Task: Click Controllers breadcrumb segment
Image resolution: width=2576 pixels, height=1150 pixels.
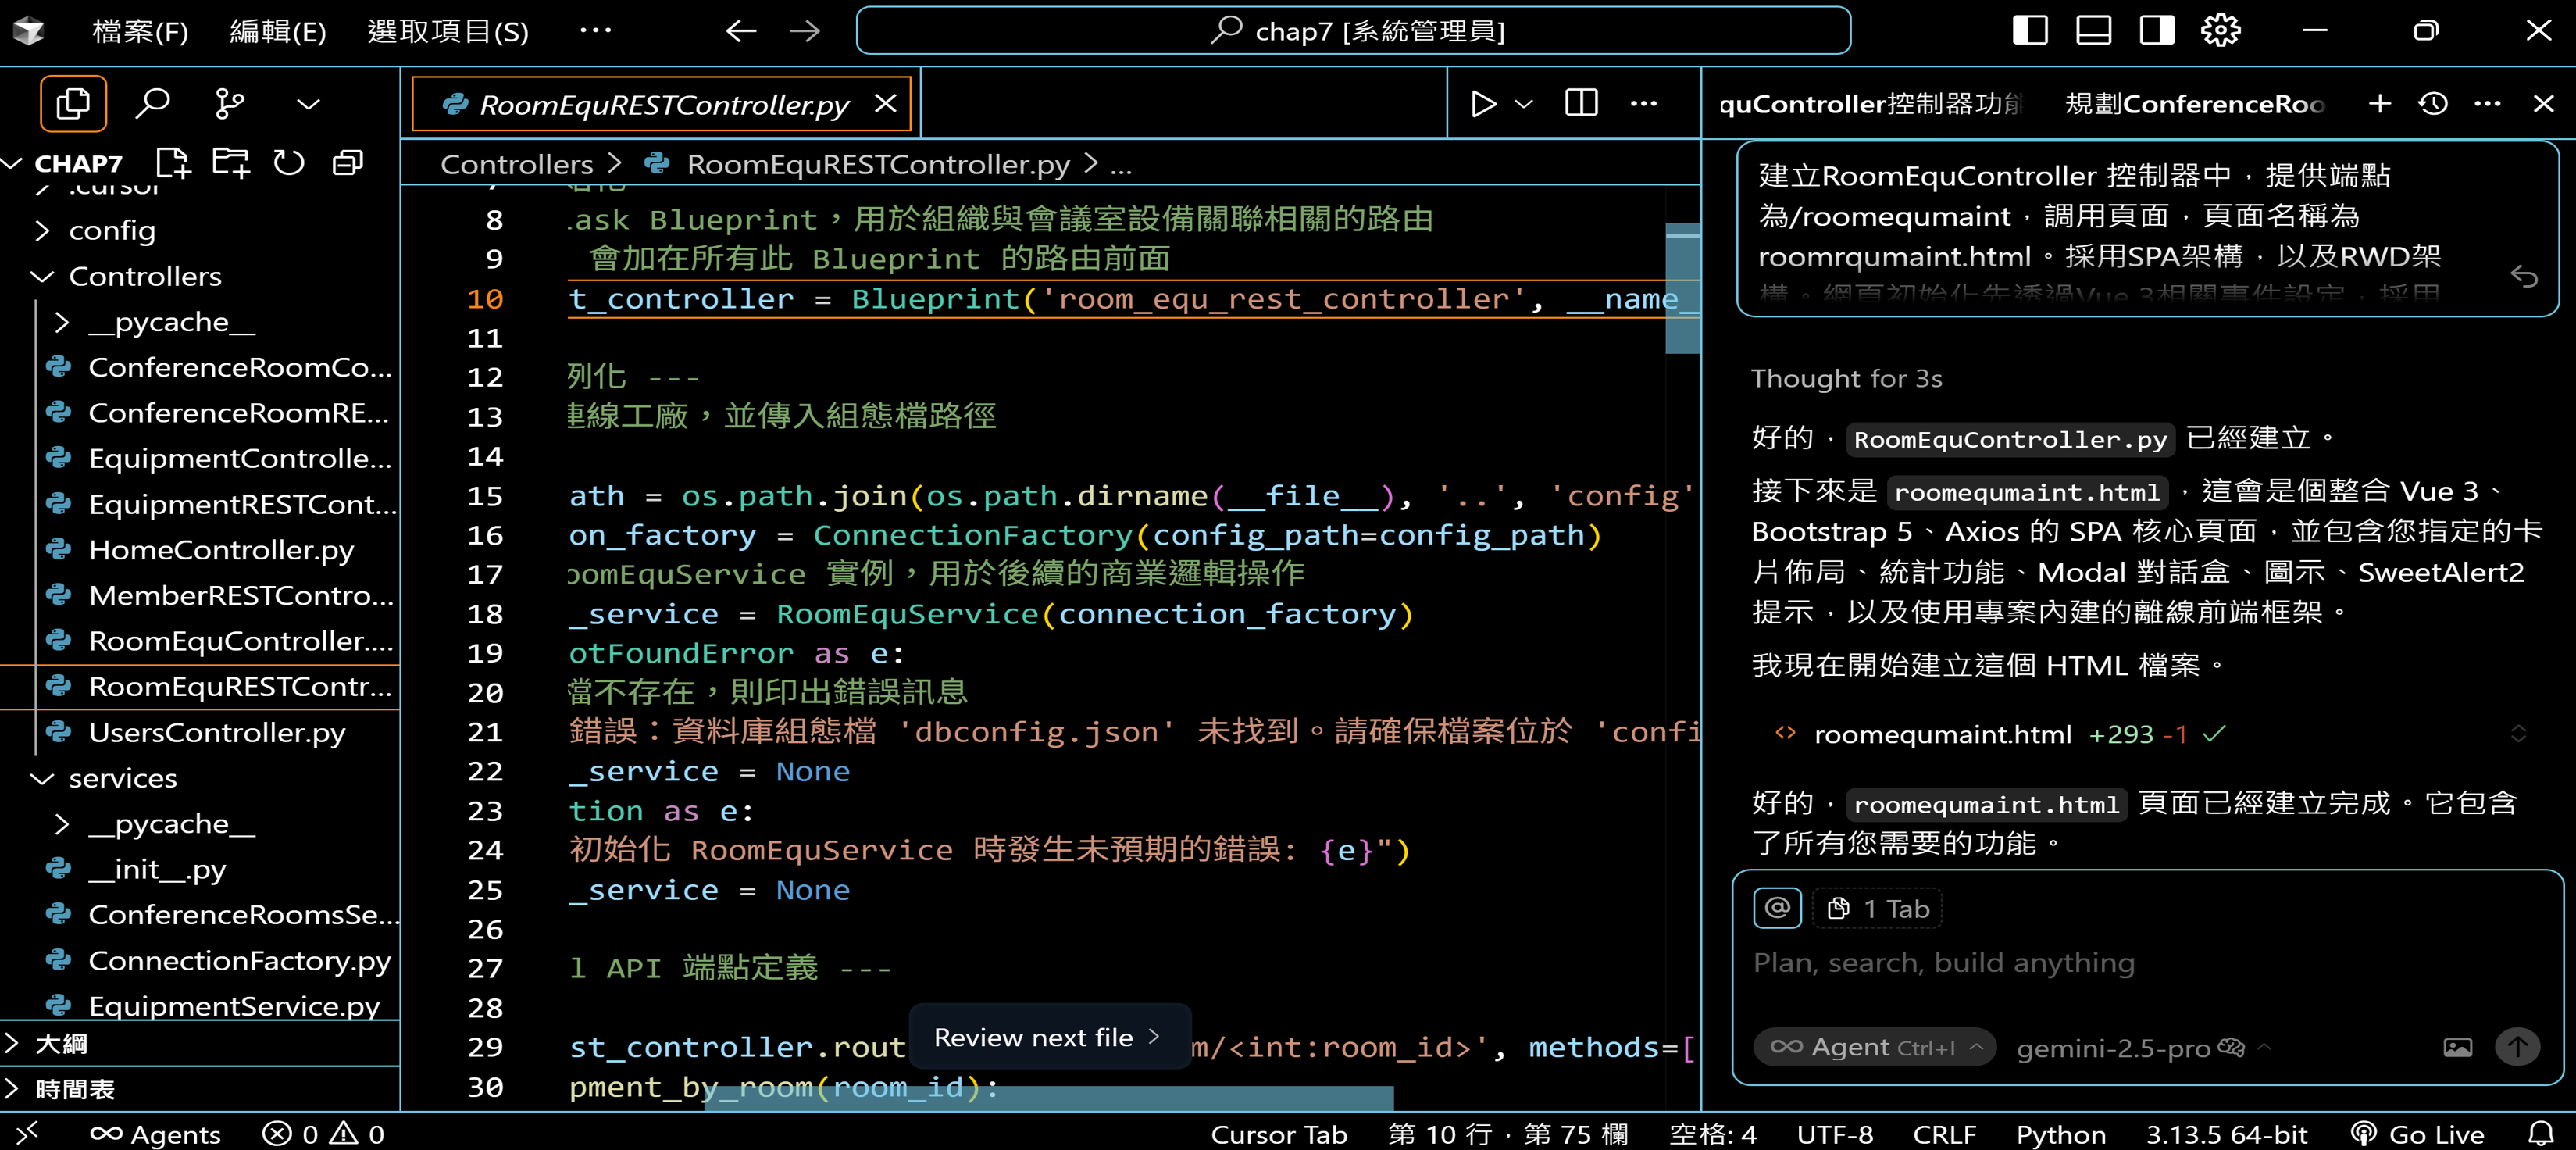Action: tap(517, 164)
